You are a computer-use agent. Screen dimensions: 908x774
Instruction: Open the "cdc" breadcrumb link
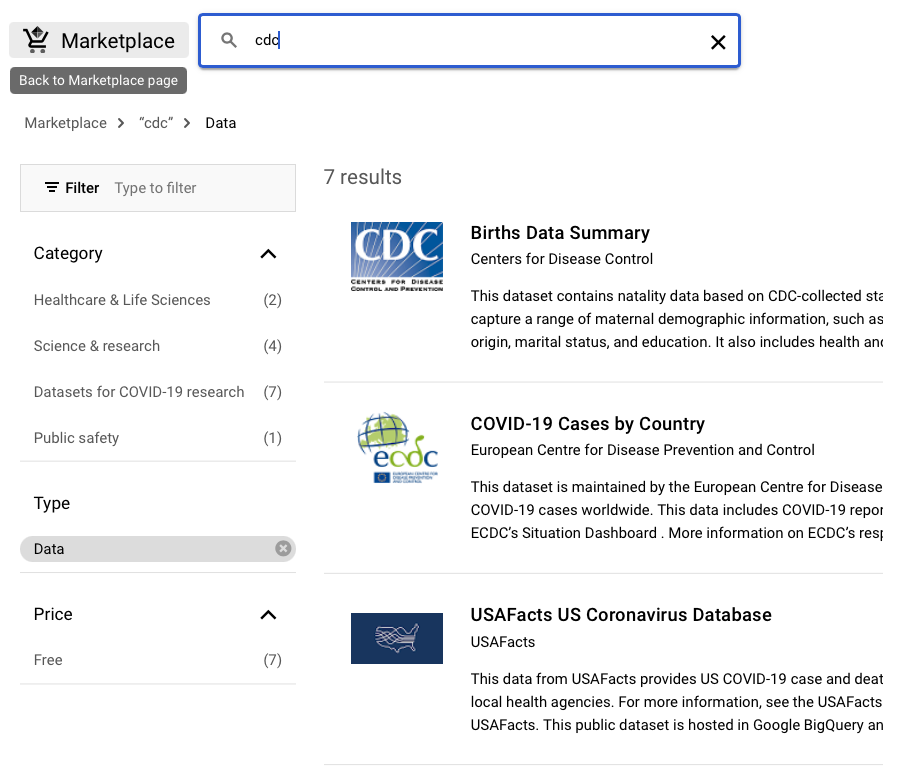coord(156,123)
